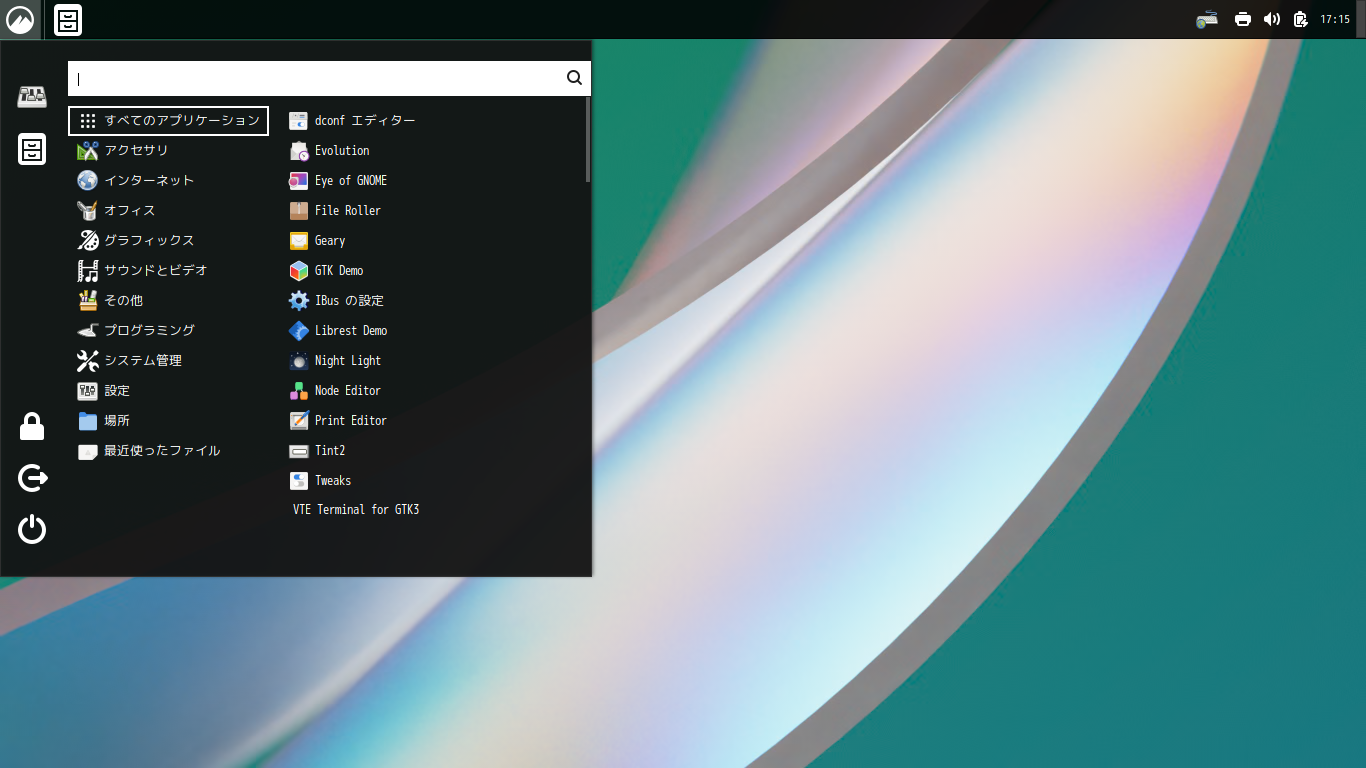Show 最近使ったファイル list
This screenshot has width=1366, height=768.
(x=168, y=451)
